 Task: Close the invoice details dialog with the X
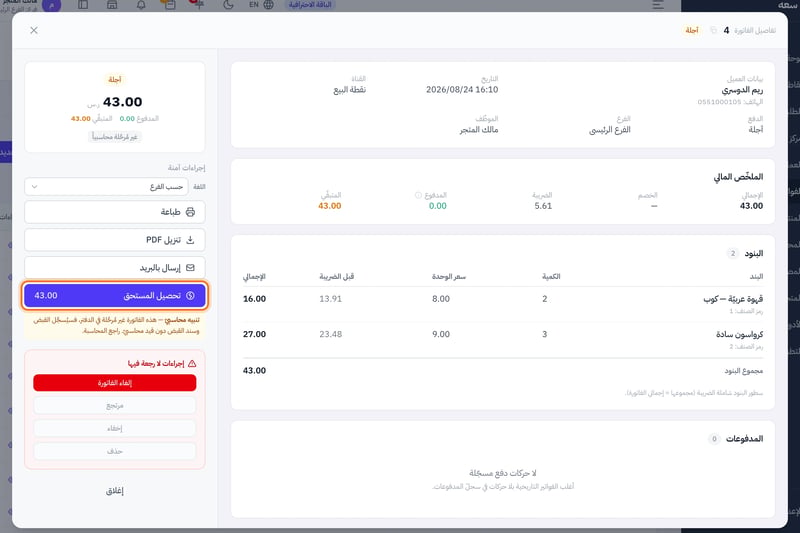34,31
